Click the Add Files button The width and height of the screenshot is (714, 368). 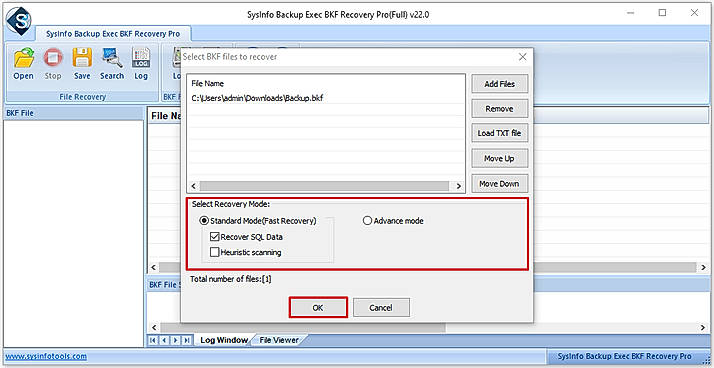500,84
